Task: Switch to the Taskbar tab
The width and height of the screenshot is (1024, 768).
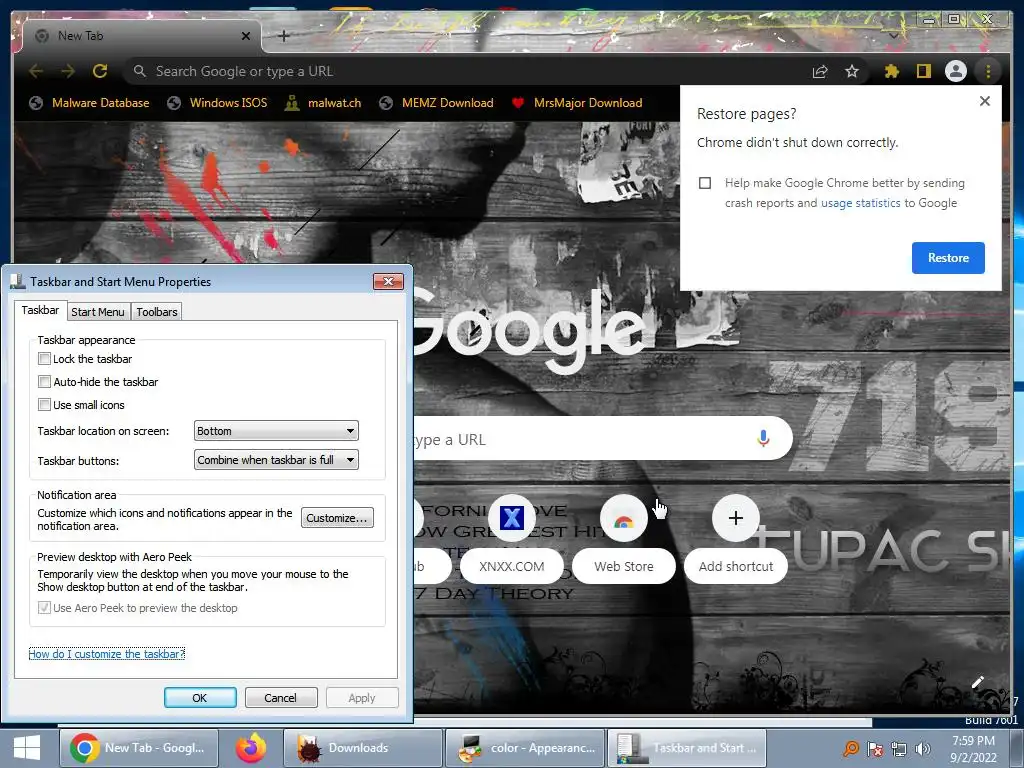Action: pos(40,310)
